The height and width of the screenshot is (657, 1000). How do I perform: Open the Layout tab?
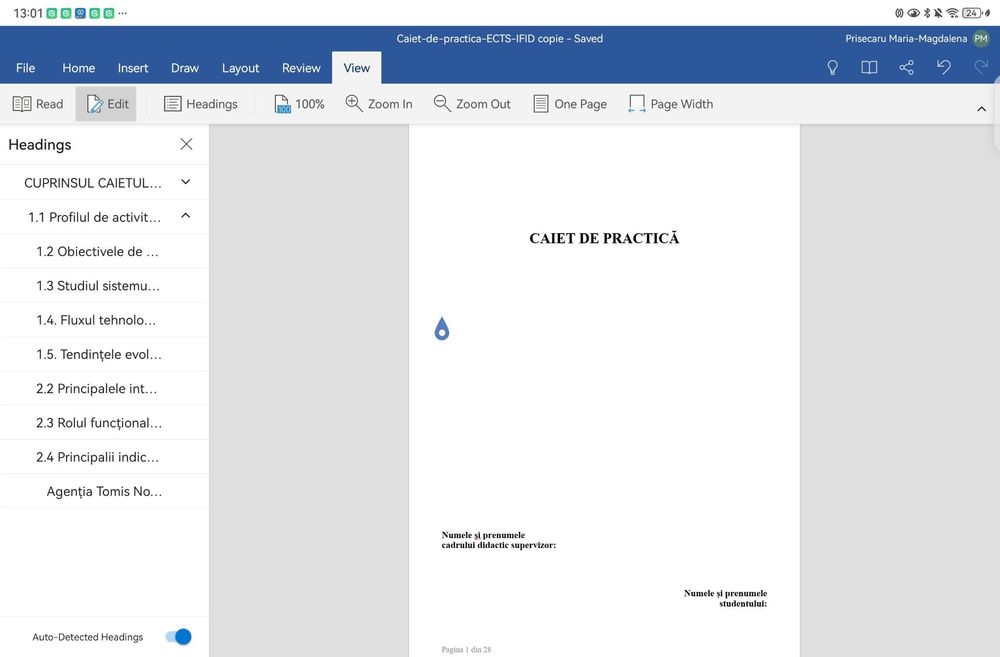coord(240,68)
